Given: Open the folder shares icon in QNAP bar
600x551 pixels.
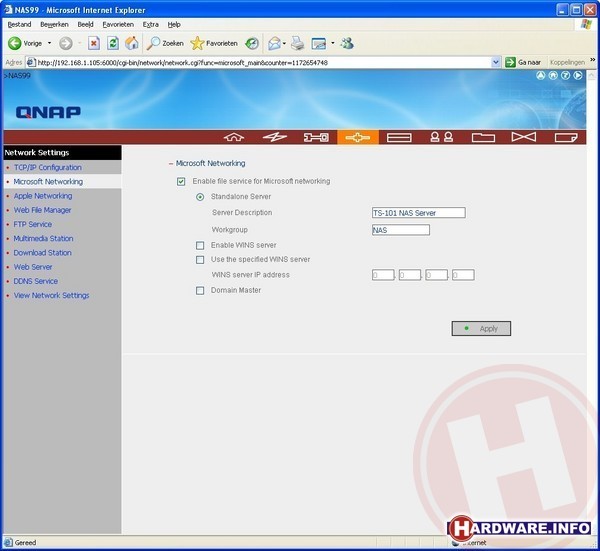Looking at the screenshot, I should click(483, 137).
